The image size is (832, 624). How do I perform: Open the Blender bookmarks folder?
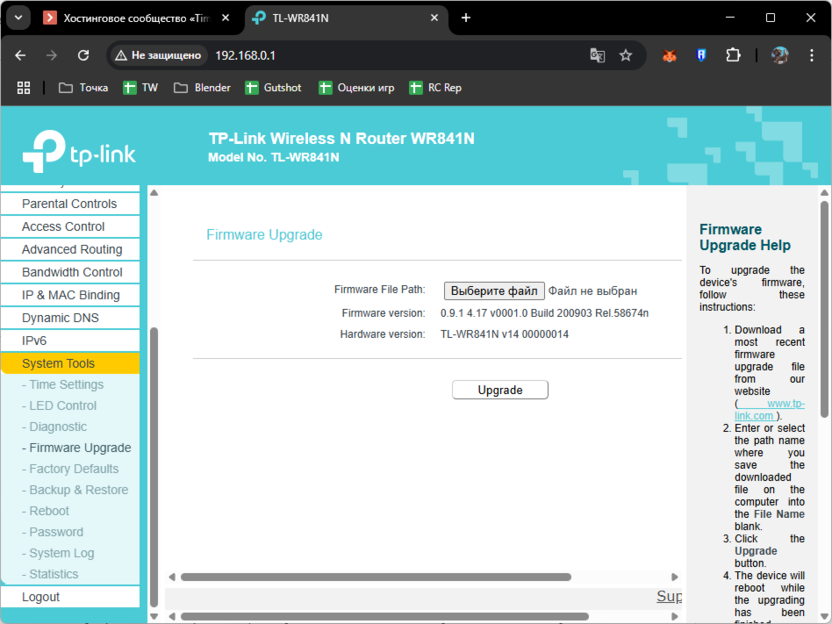(x=202, y=88)
